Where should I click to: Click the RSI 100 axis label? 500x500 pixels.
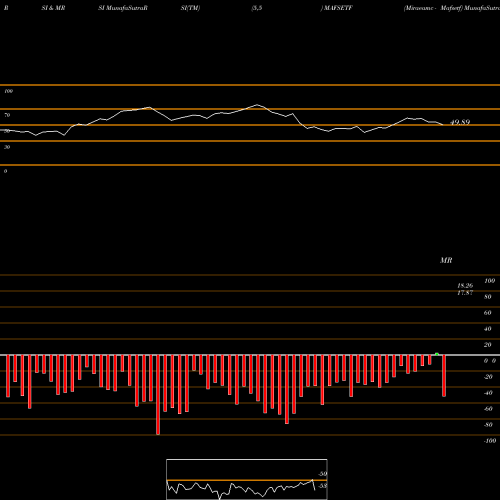[x=9, y=91]
